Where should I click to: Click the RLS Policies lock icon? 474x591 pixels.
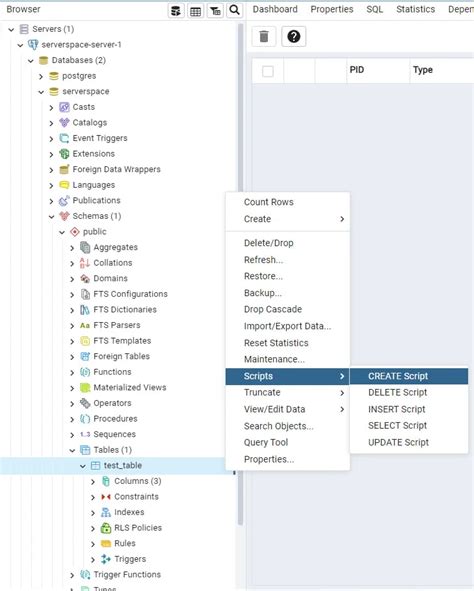[106, 528]
